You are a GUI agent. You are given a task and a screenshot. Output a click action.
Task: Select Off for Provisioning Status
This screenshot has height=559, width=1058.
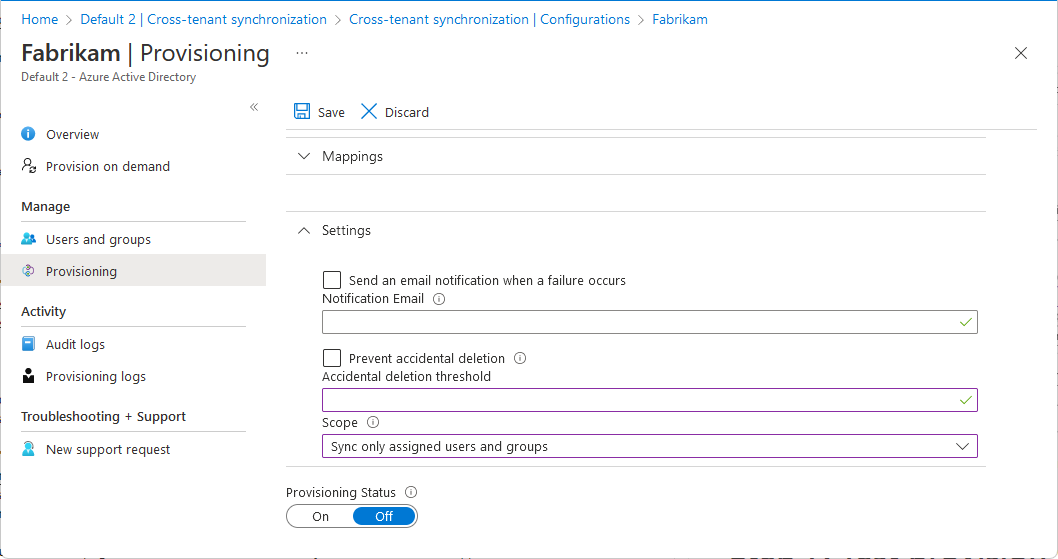tap(384, 516)
